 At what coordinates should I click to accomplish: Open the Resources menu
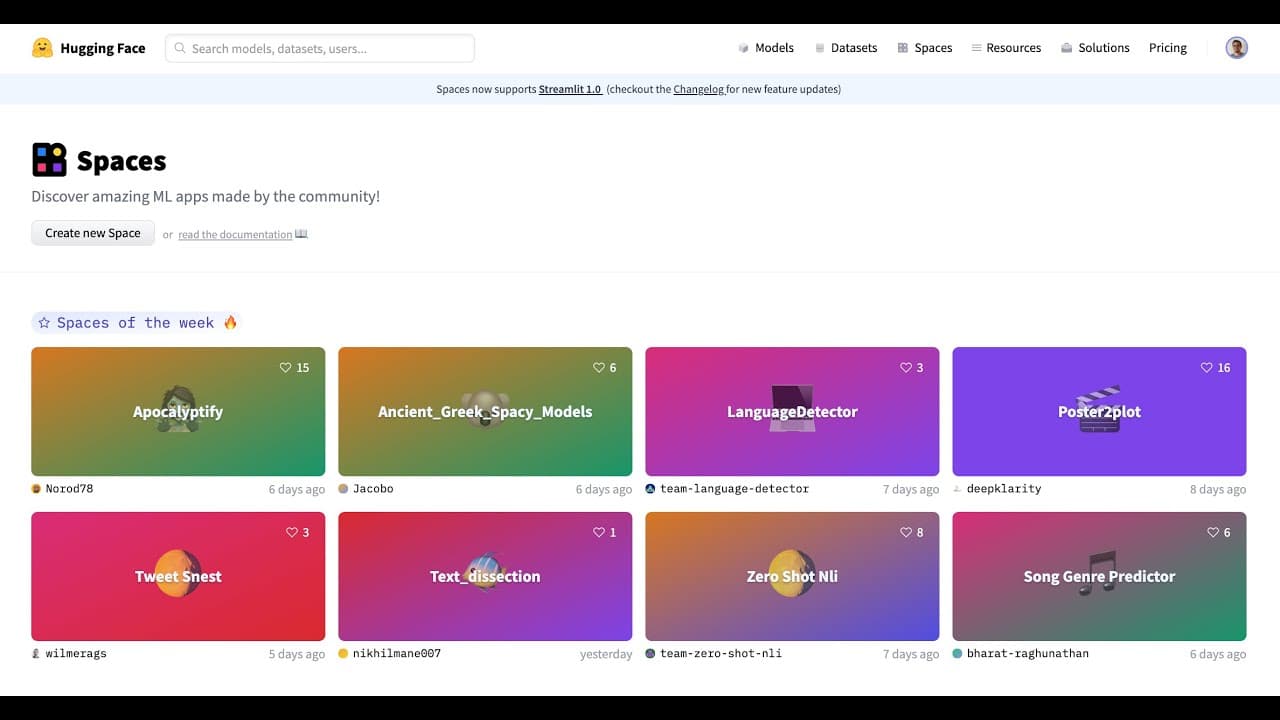click(x=1006, y=48)
